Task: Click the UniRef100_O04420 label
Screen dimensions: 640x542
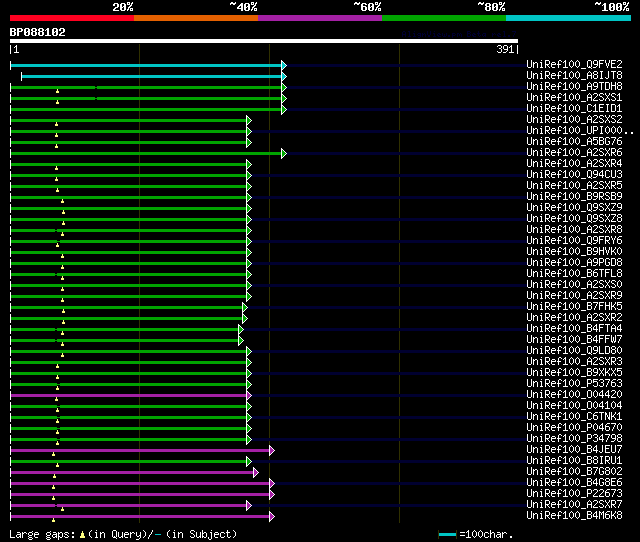Action: [574, 395]
